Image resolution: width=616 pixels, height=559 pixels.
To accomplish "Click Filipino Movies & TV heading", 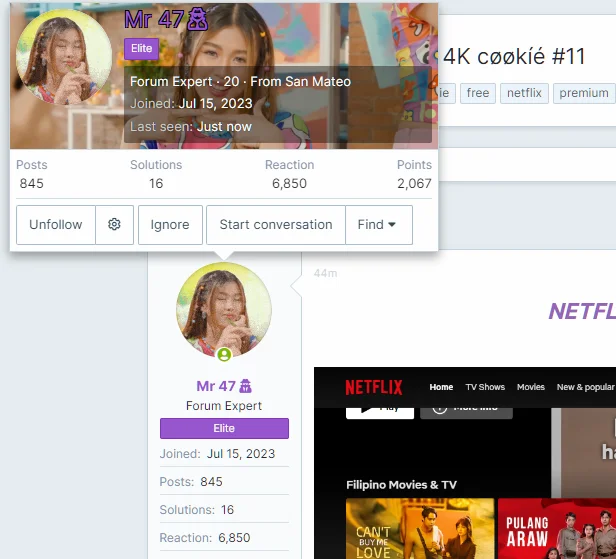I will (x=402, y=485).
